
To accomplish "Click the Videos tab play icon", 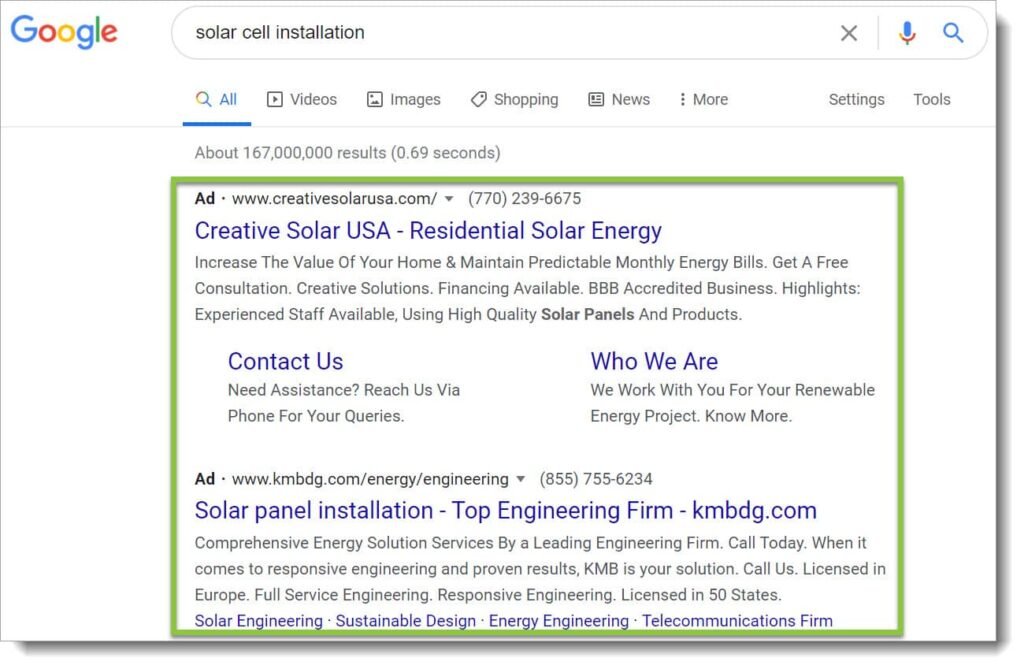I will (x=274, y=99).
